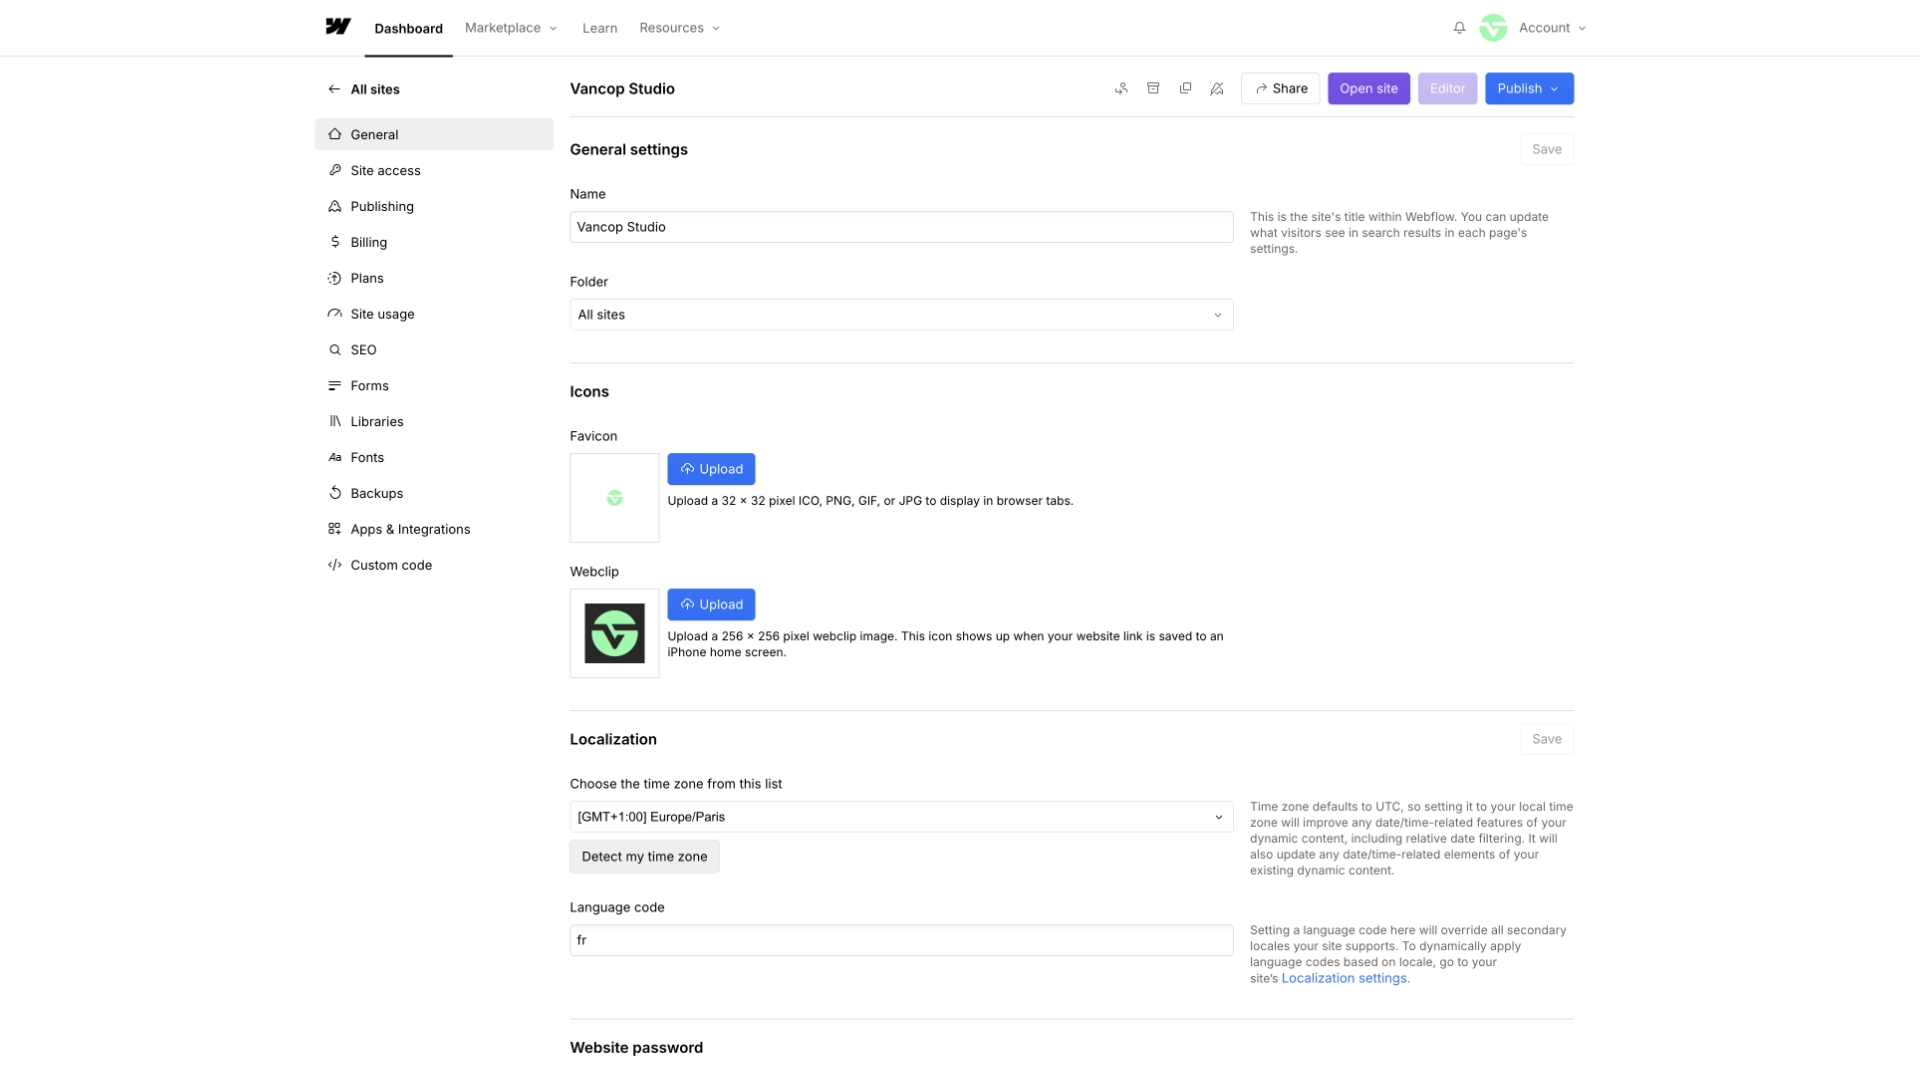Screen dimensions: 1920x1080
Task: Click the archive site icon
Action: [1153, 88]
